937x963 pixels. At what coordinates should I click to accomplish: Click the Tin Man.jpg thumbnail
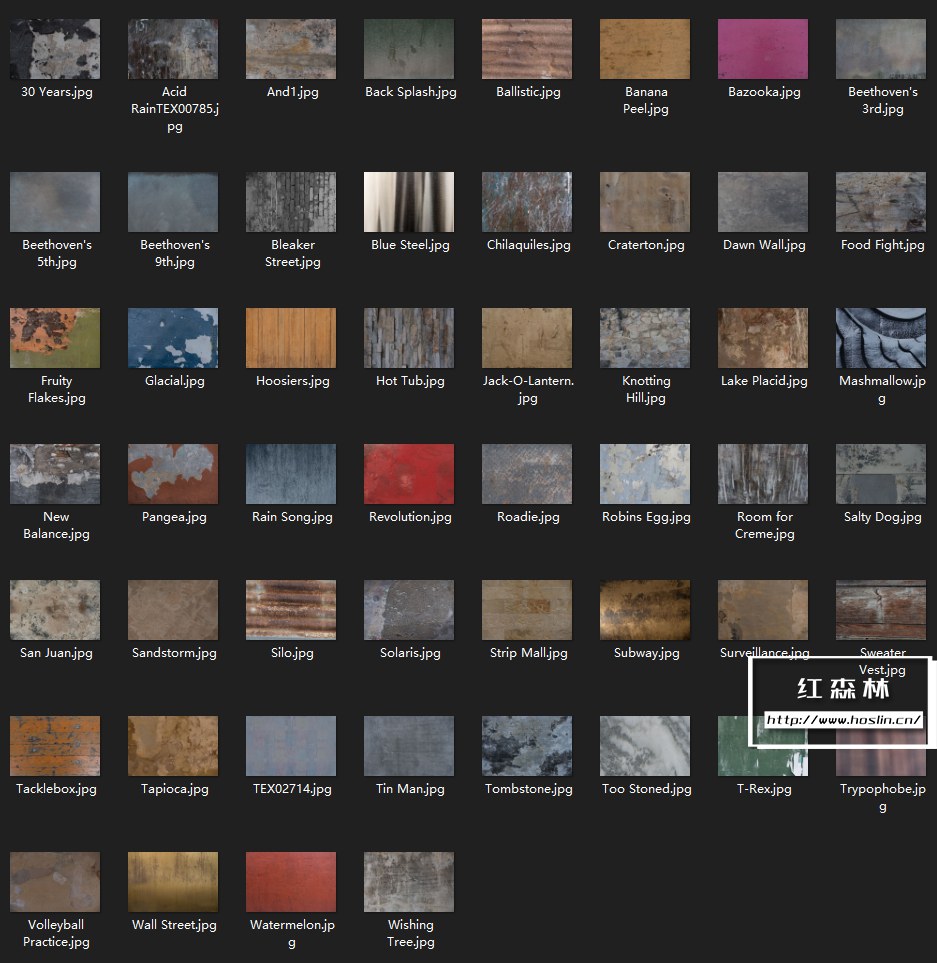[x=409, y=746]
